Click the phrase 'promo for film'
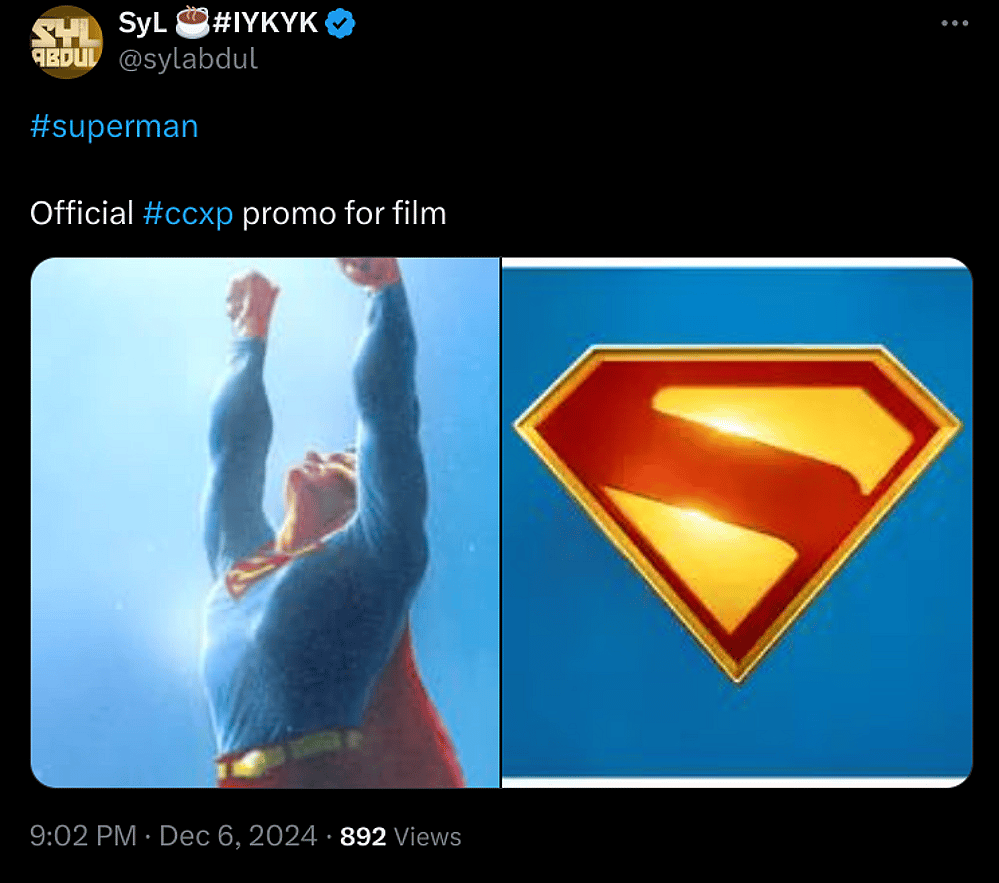The width and height of the screenshot is (999, 883). (343, 213)
